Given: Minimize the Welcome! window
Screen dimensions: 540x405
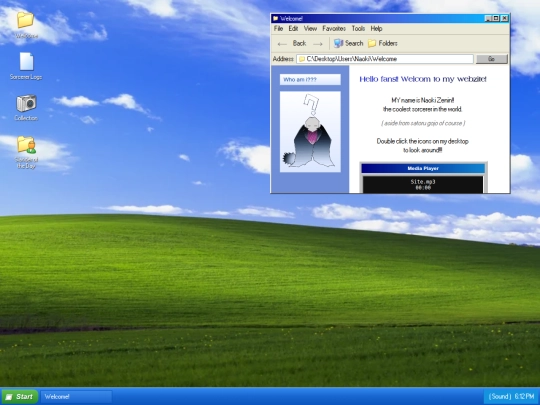Looking at the screenshot, I should pyautogui.click(x=488, y=19).
